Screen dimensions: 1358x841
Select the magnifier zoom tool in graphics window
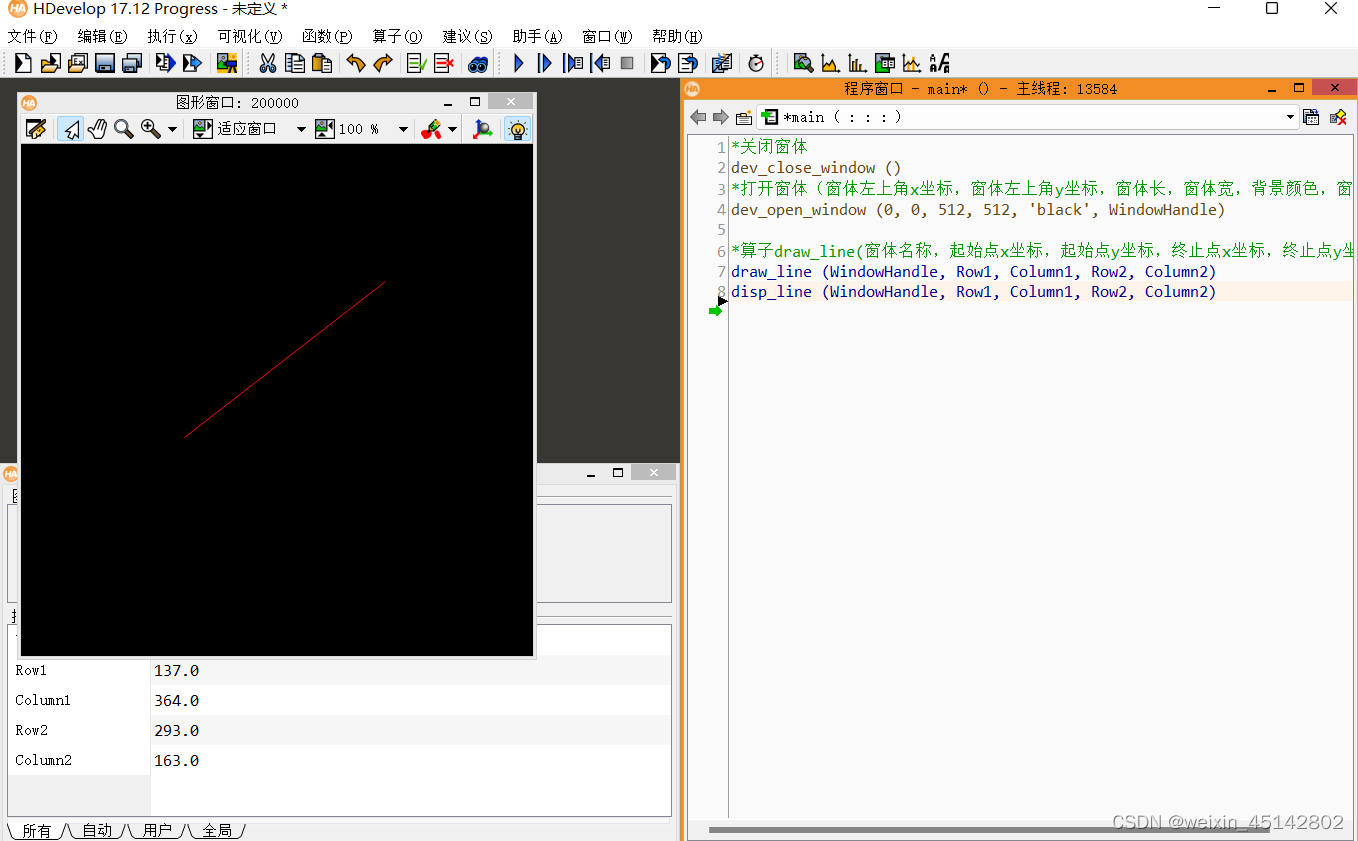coord(124,129)
